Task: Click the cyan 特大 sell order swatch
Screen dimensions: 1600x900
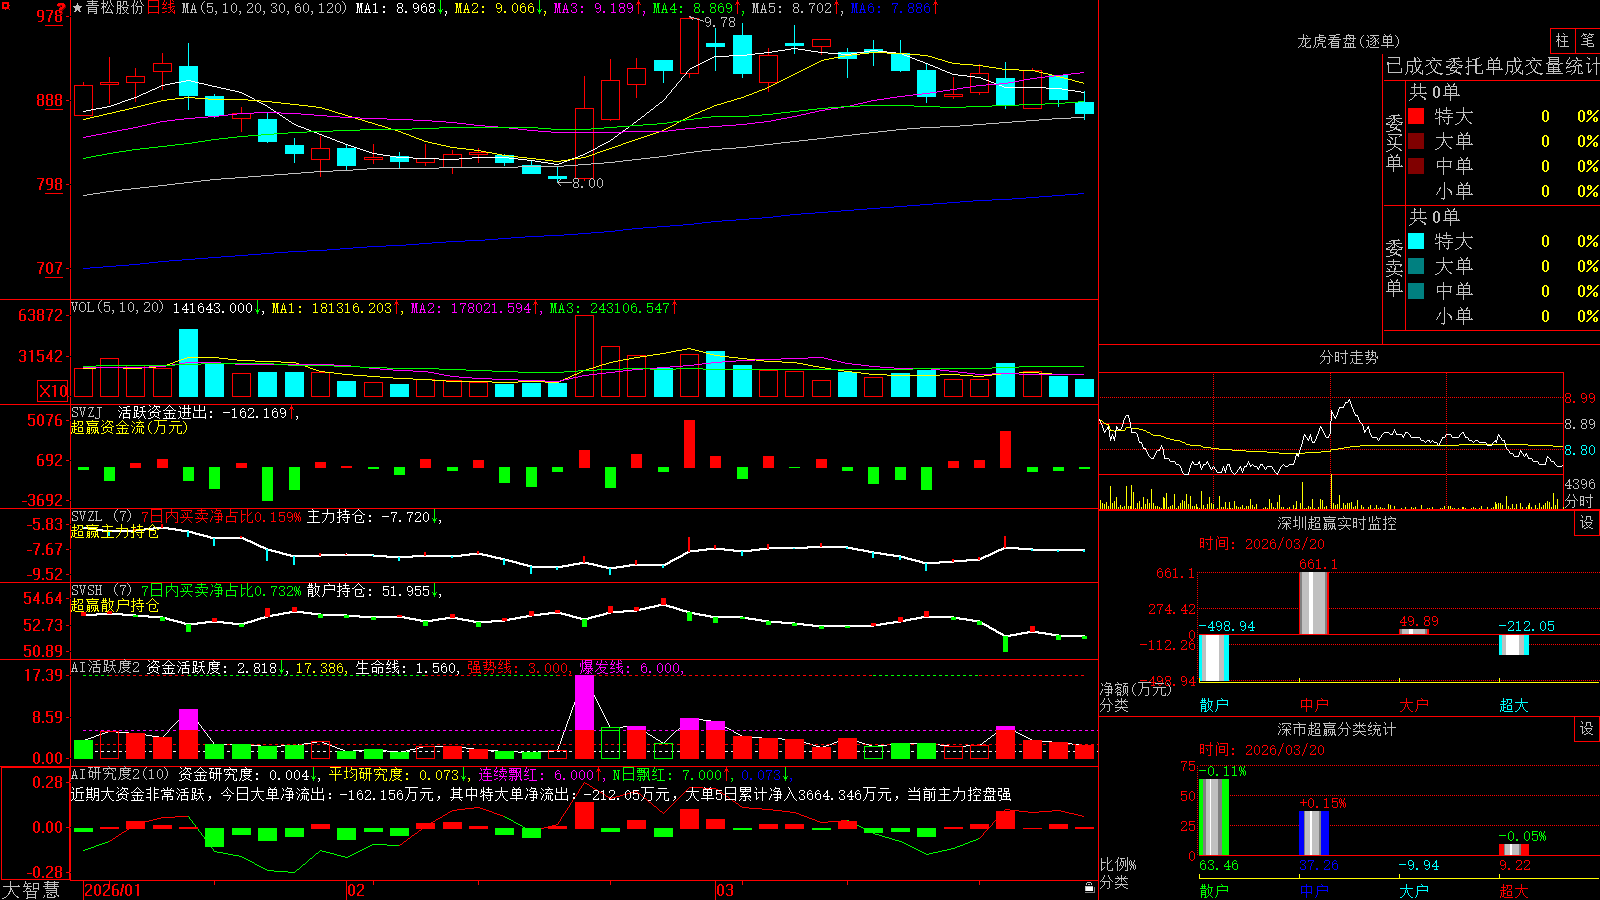Action: 1416,241
